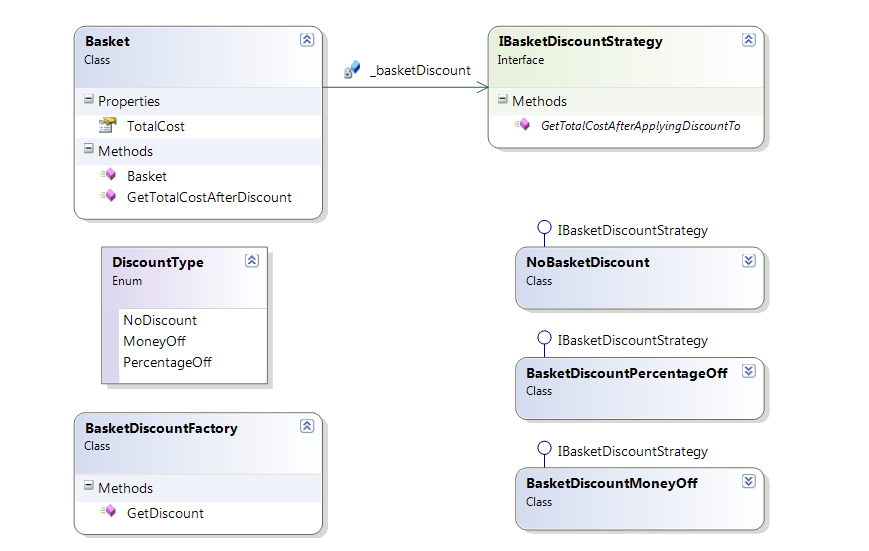The image size is (869, 551).
Task: Collapse the Basket Properties section
Action: [x=89, y=101]
